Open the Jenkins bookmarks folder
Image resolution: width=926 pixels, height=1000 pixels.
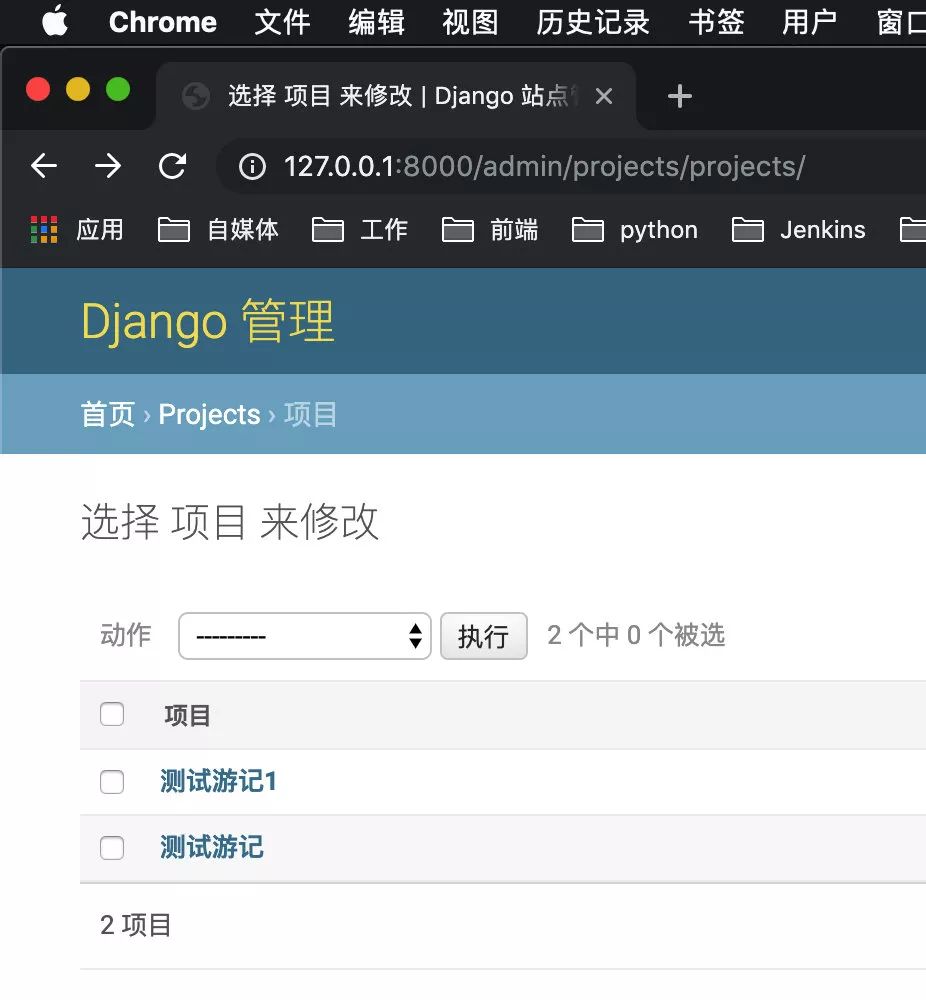799,230
